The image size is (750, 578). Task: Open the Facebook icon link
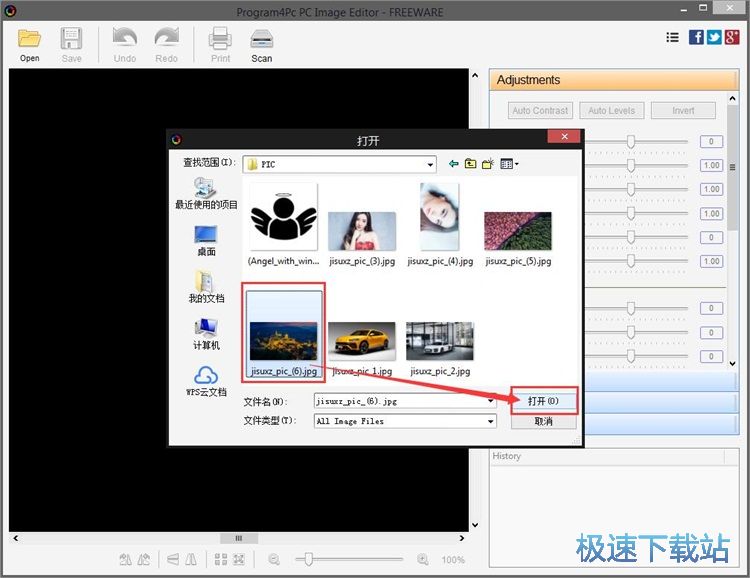click(696, 37)
